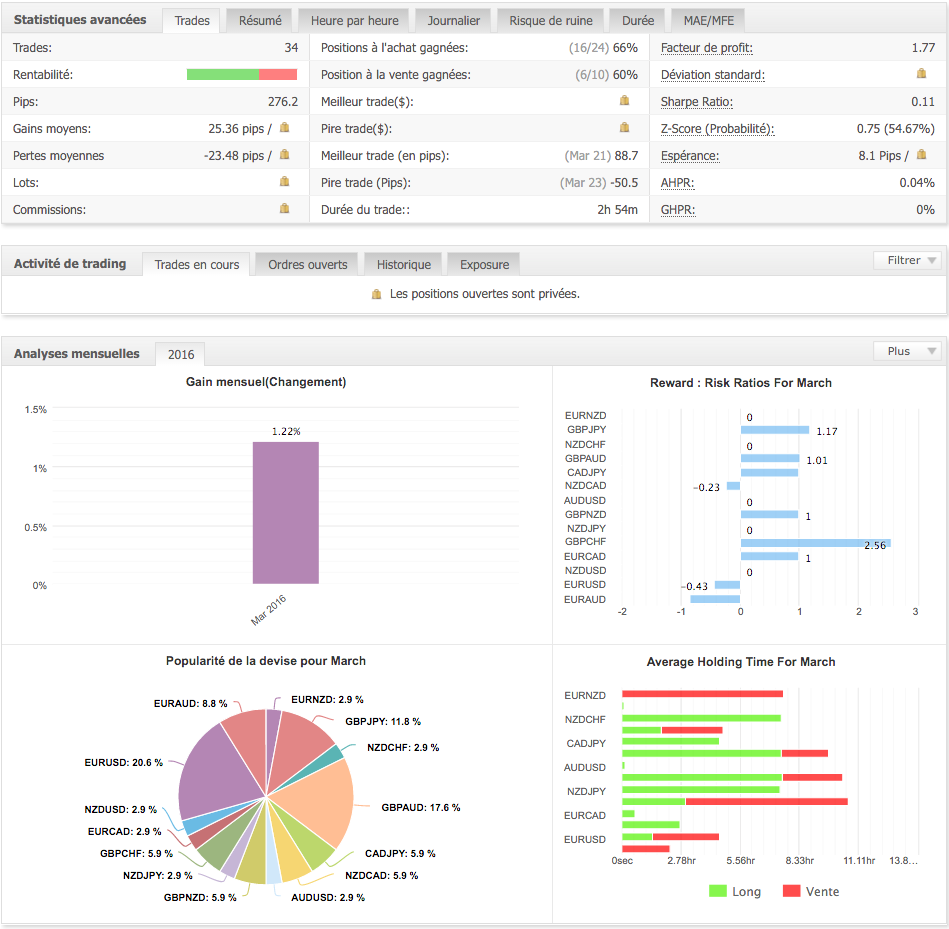The width and height of the screenshot is (949, 929).
Task: Click the lock icon in Commissions row
Action: [x=284, y=209]
